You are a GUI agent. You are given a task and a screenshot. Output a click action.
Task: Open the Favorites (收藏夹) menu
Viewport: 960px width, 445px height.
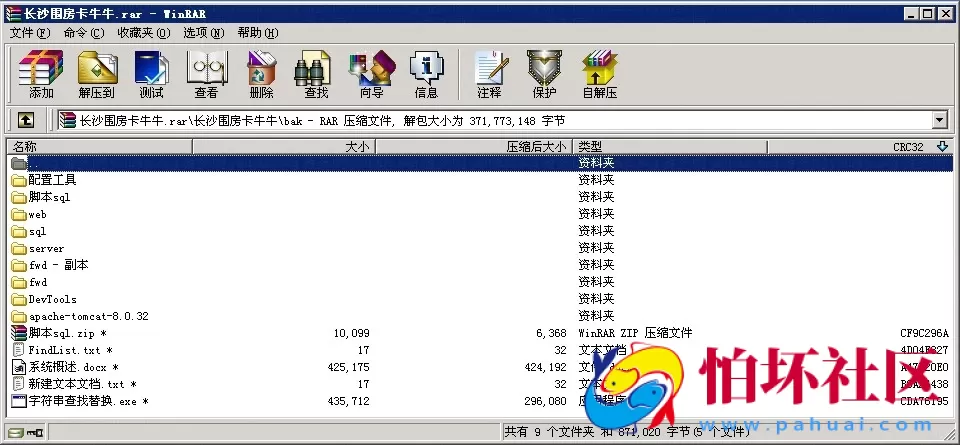click(x=143, y=33)
